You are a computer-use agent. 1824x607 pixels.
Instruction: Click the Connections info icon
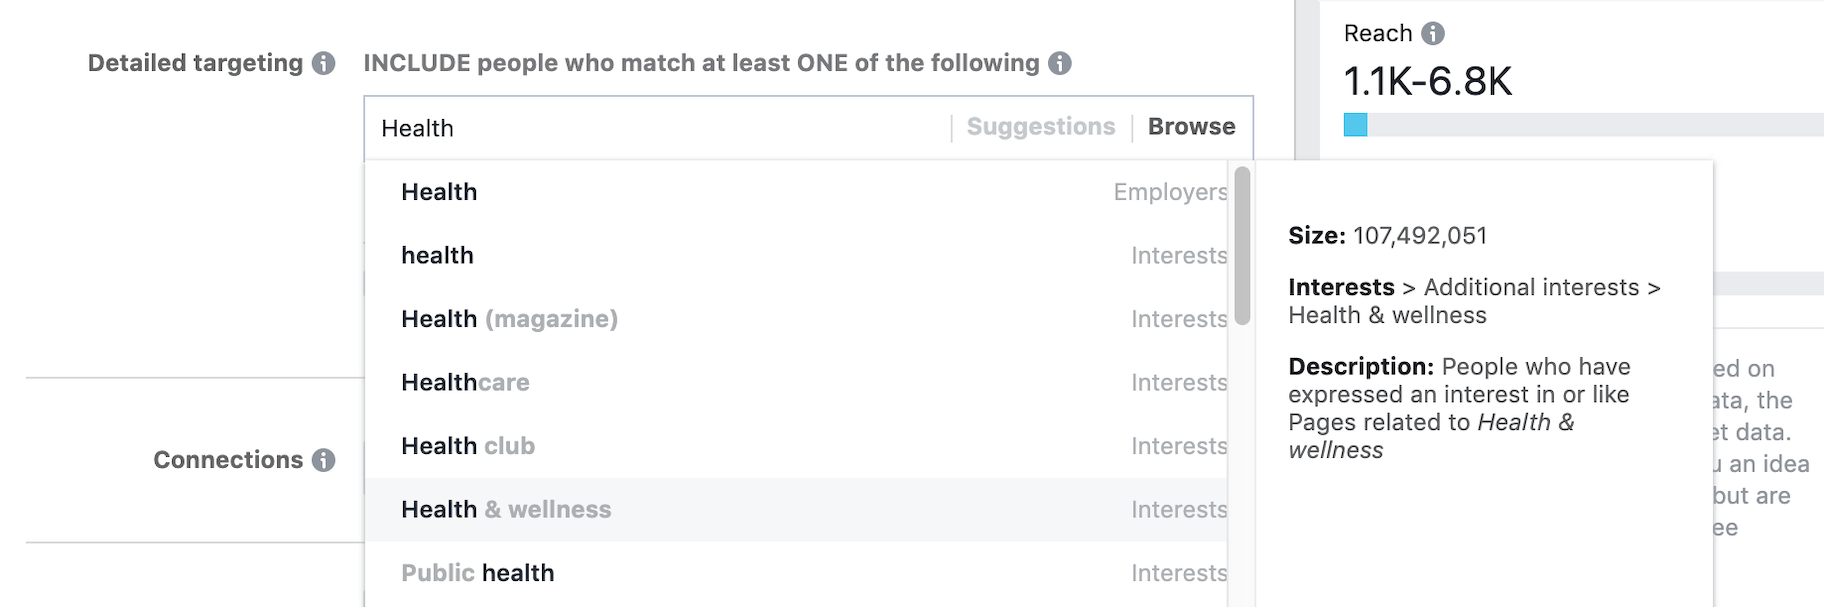point(323,460)
